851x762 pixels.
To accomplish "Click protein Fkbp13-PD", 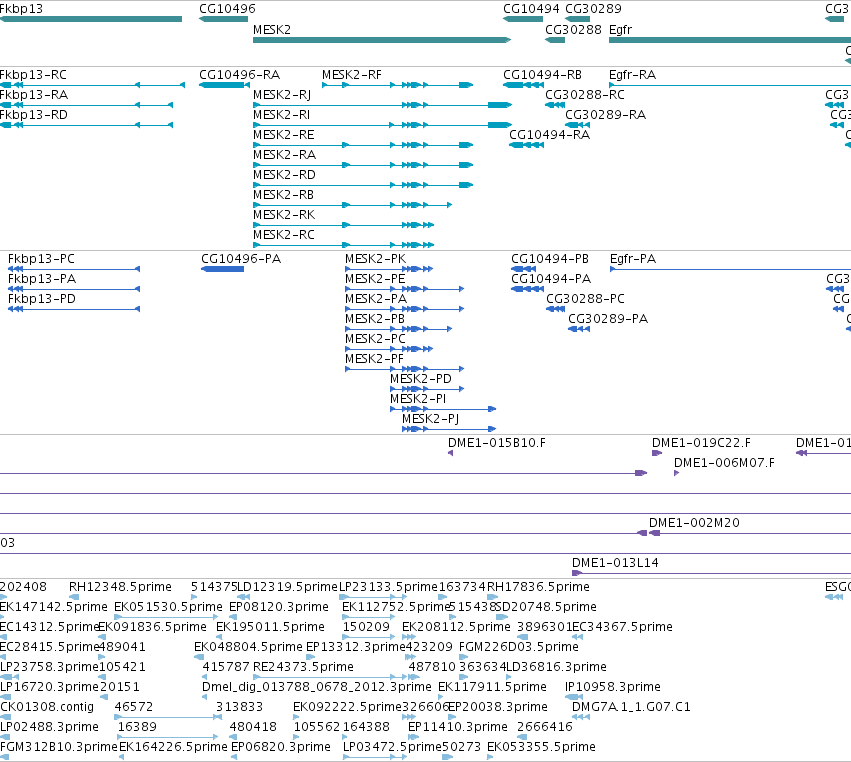I will click(x=42, y=299).
